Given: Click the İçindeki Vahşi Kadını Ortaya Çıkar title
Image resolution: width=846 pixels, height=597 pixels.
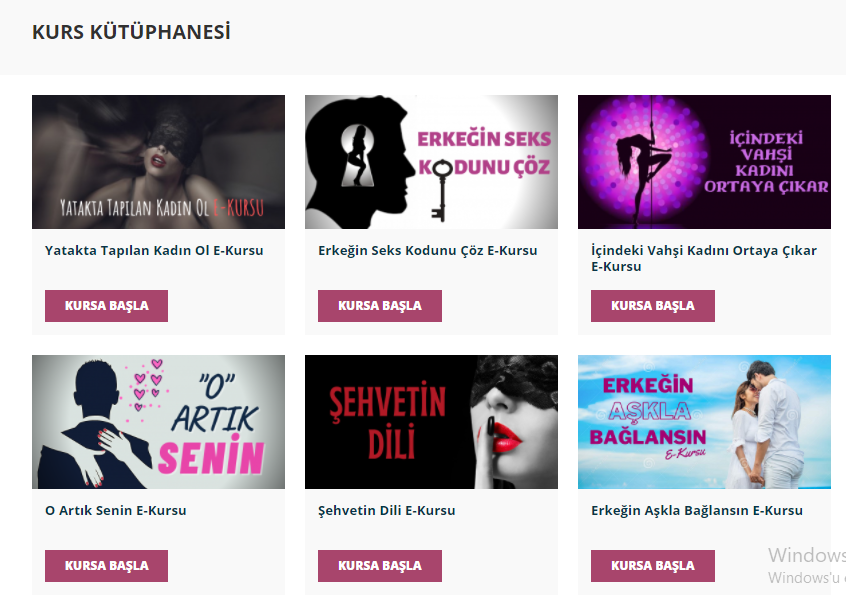Looking at the screenshot, I should coord(704,258).
